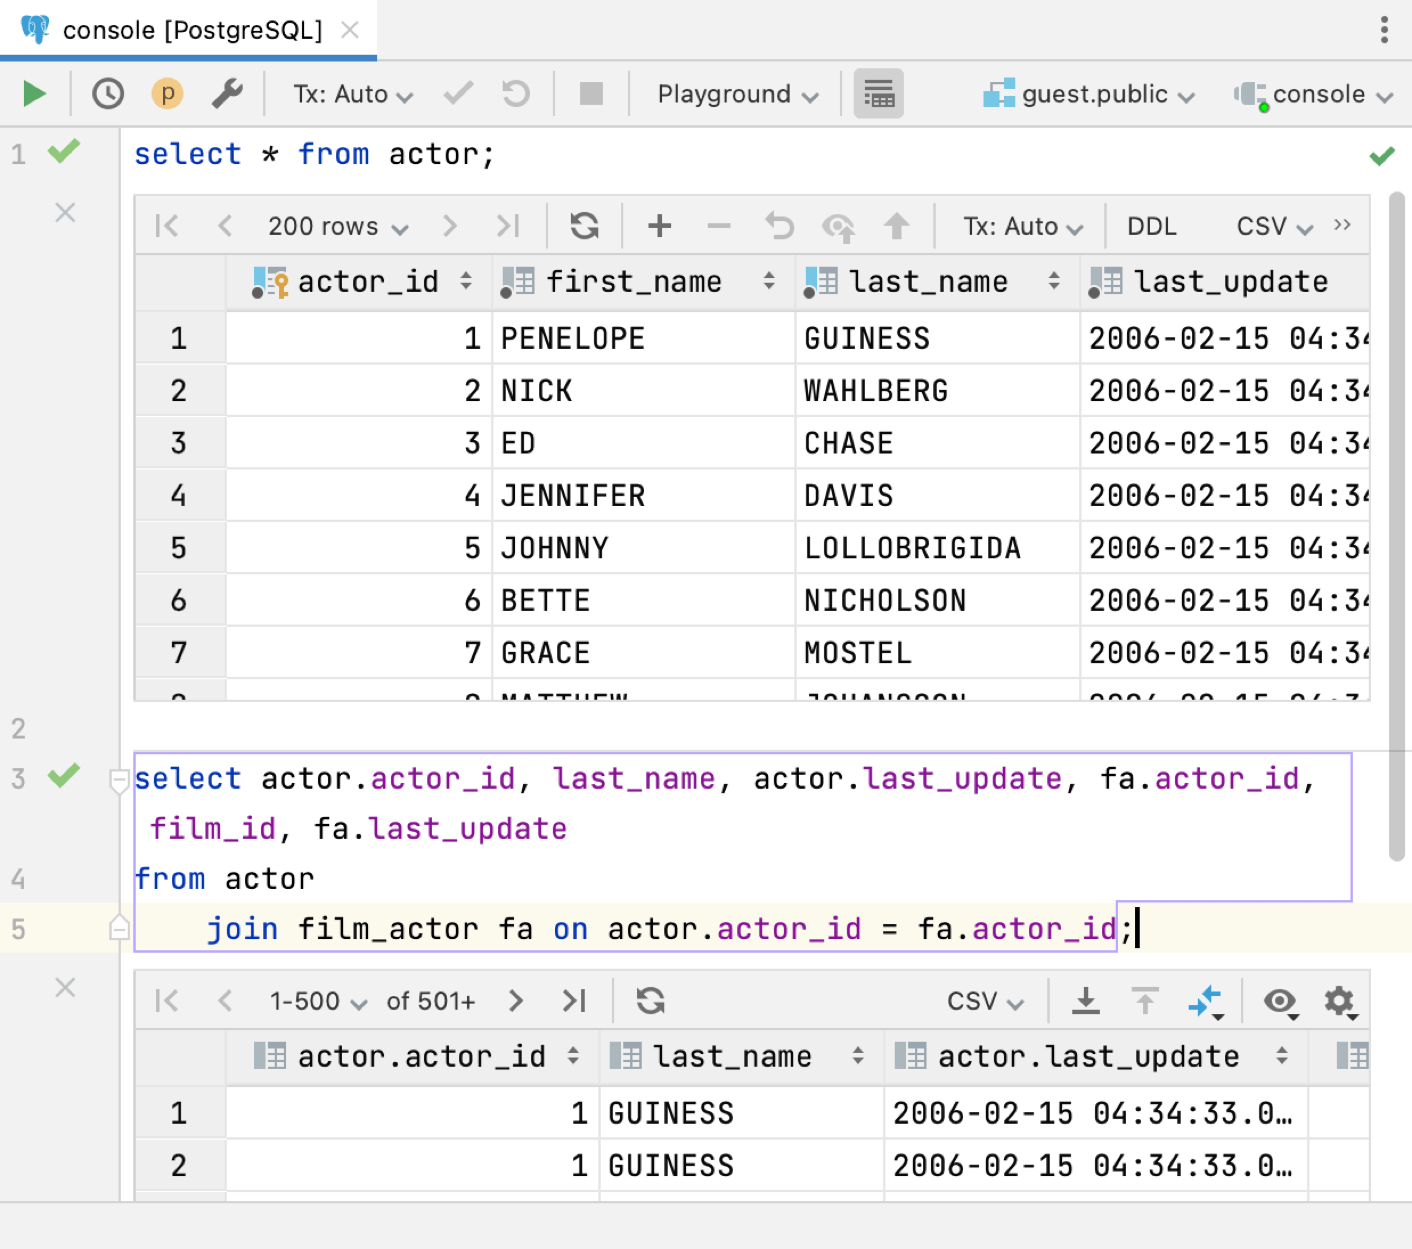Open the Playground dropdown
This screenshot has height=1249, width=1412.
pos(735,93)
